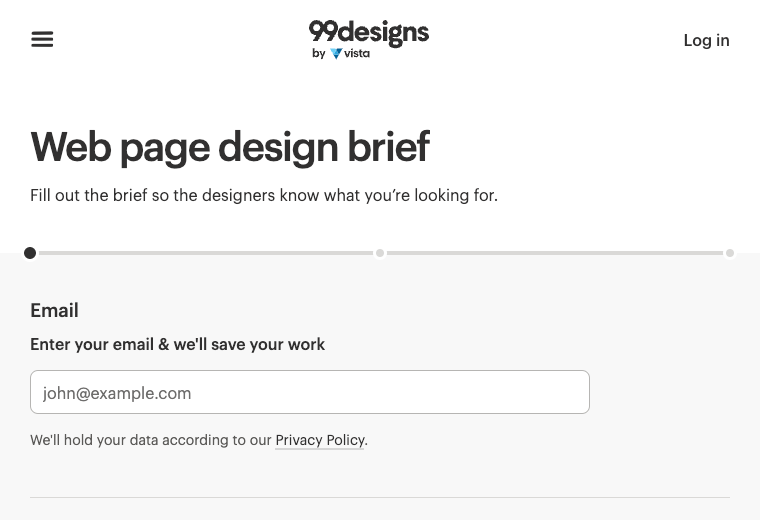Click the Email section label

pyautogui.click(x=54, y=310)
